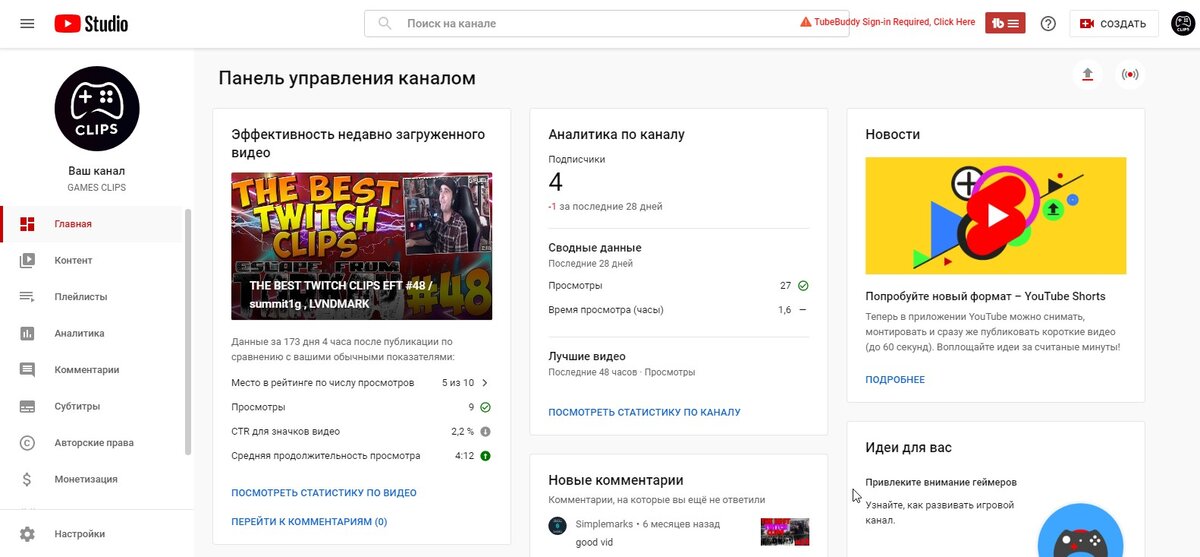This screenshot has height=557, width=1200.
Task: Click the CTR info icon
Action: pyautogui.click(x=485, y=431)
